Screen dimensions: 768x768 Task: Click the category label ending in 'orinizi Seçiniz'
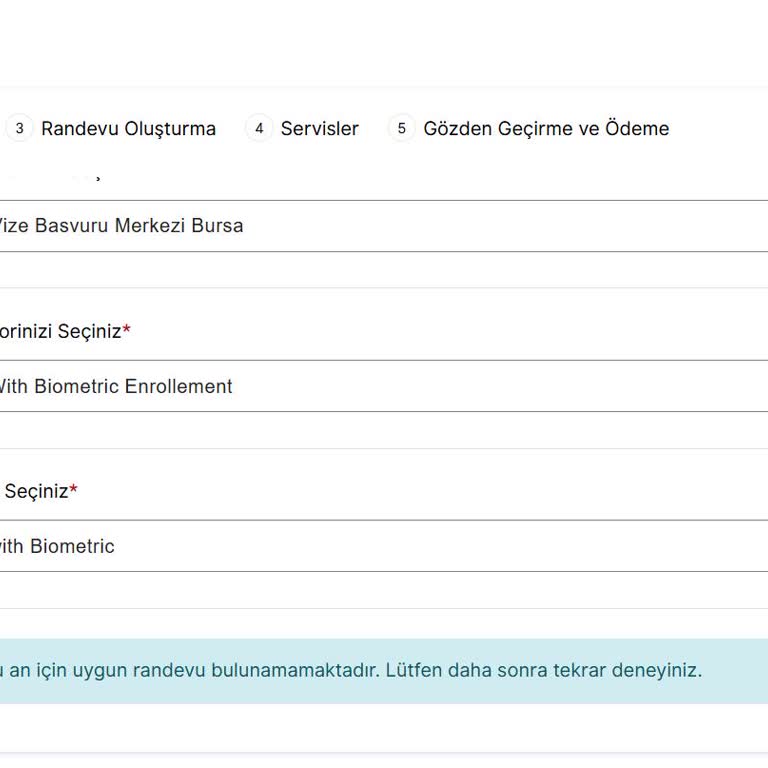[60, 331]
